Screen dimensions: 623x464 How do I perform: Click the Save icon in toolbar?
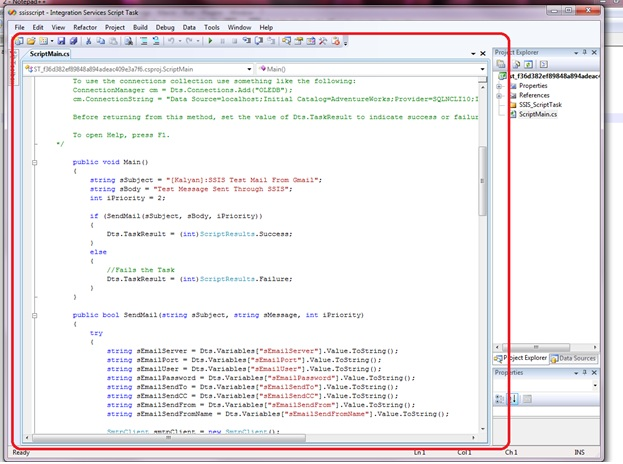click(61, 41)
